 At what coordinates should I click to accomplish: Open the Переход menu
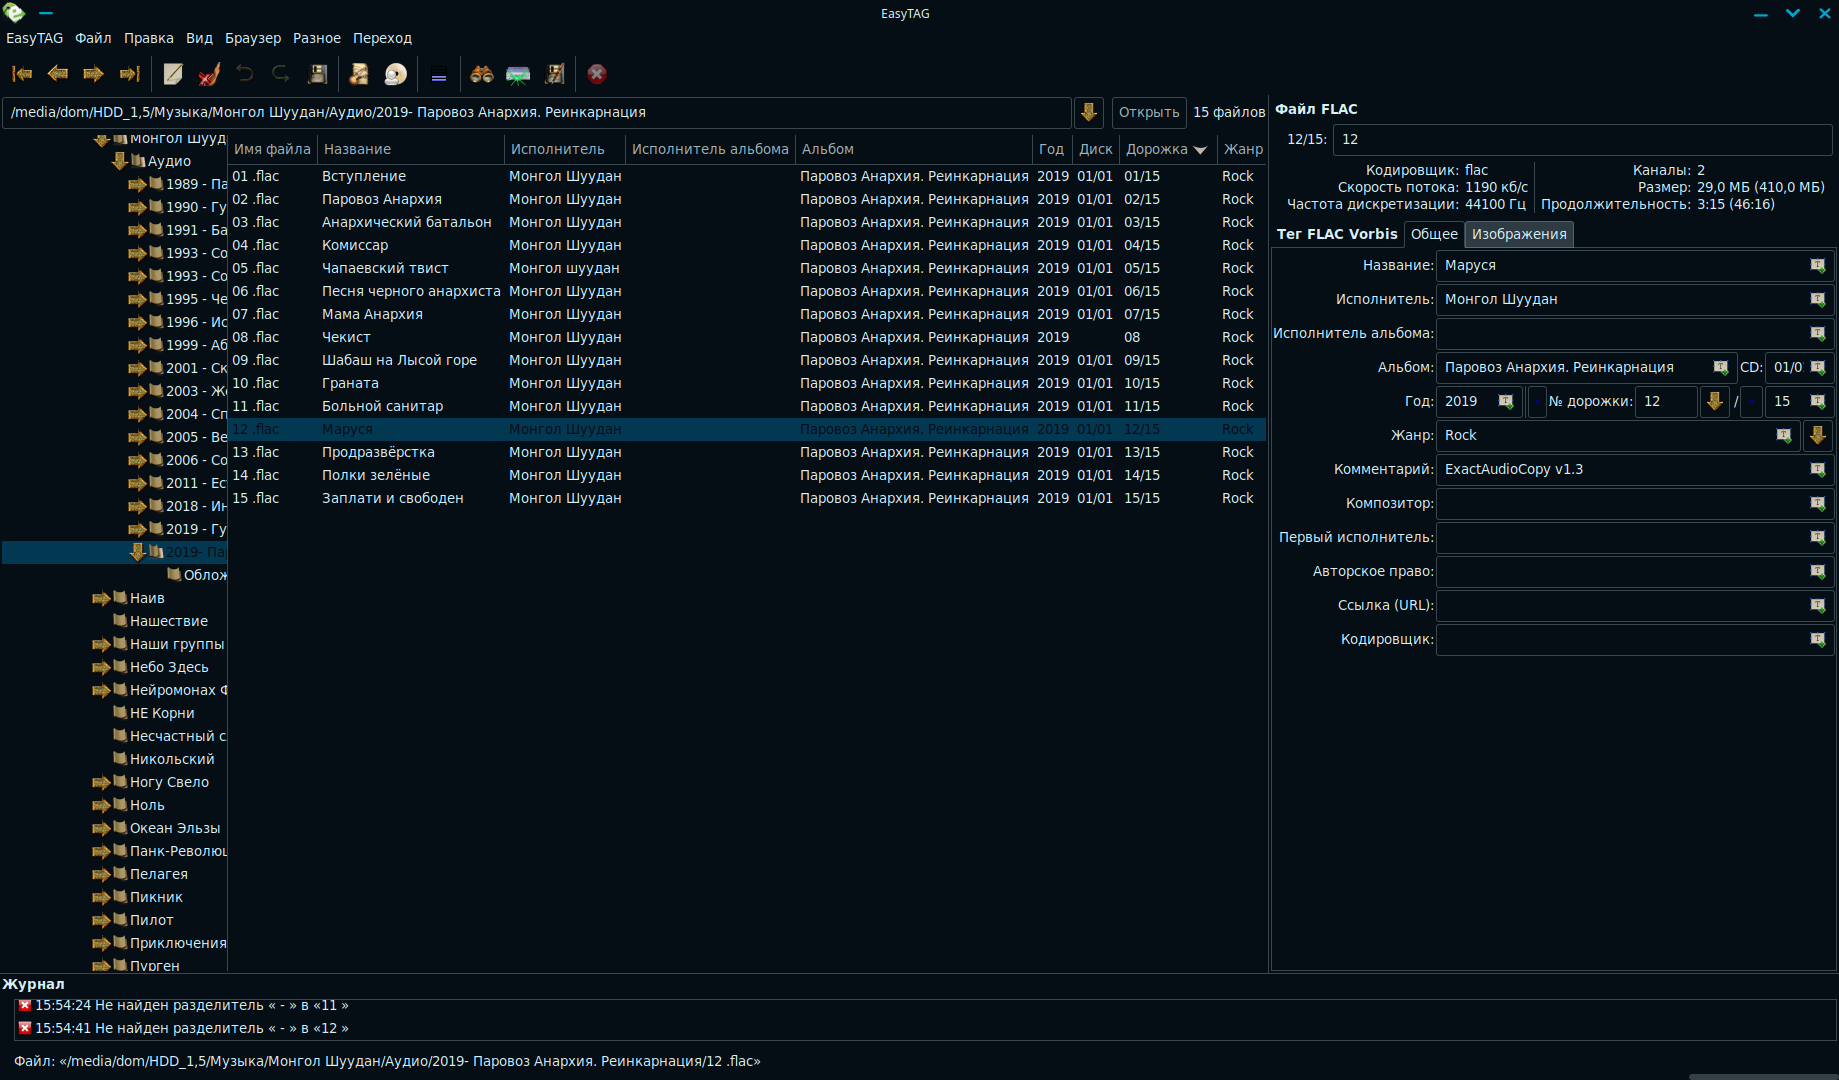click(x=382, y=38)
